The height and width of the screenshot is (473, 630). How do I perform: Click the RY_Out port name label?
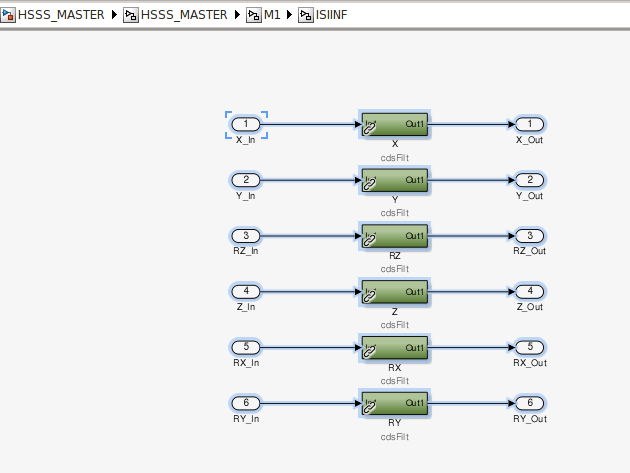(530, 419)
